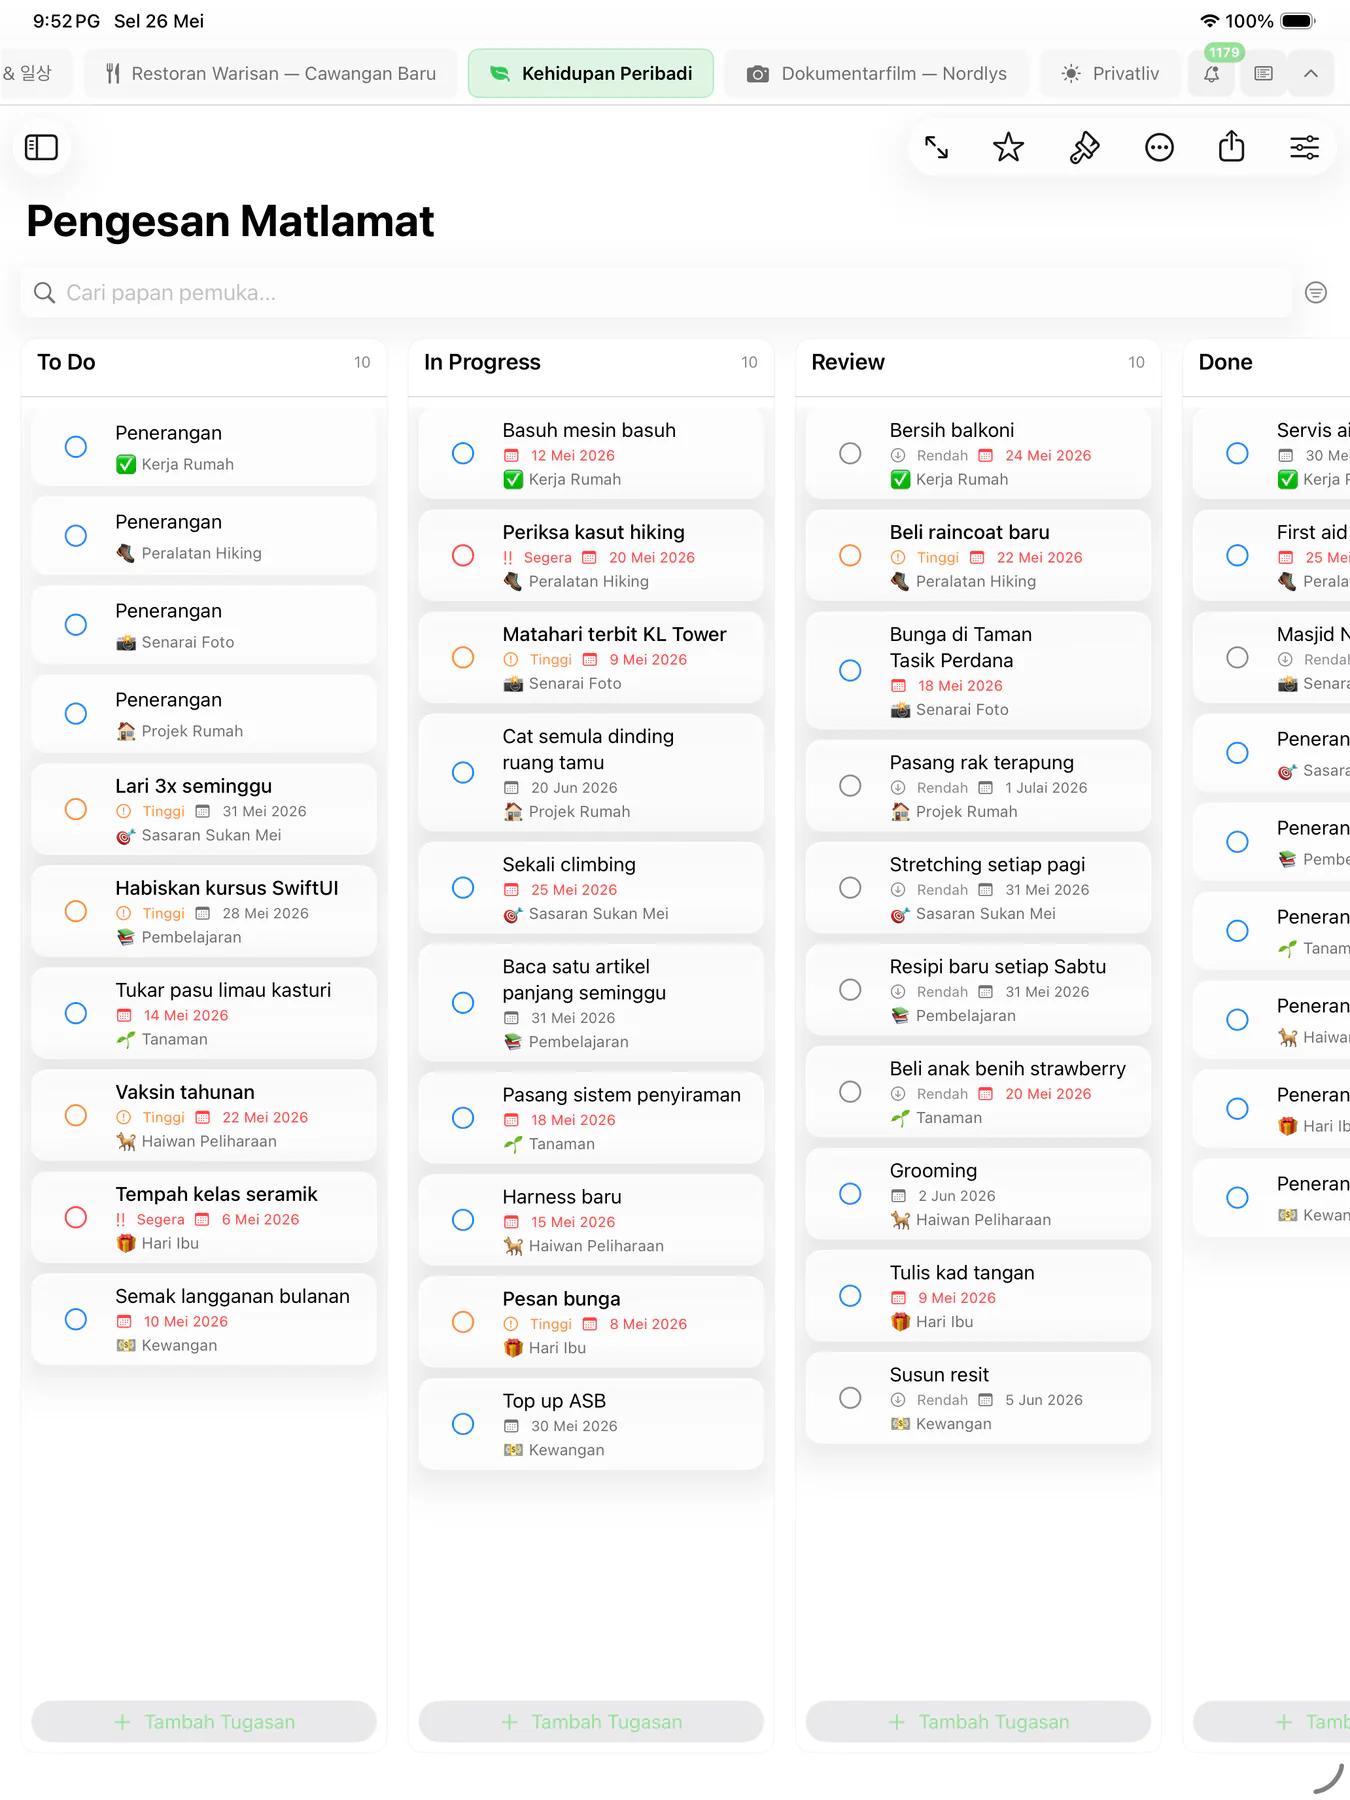Complete the Top up ASB task circle
This screenshot has width=1350, height=1800.
click(x=463, y=1424)
